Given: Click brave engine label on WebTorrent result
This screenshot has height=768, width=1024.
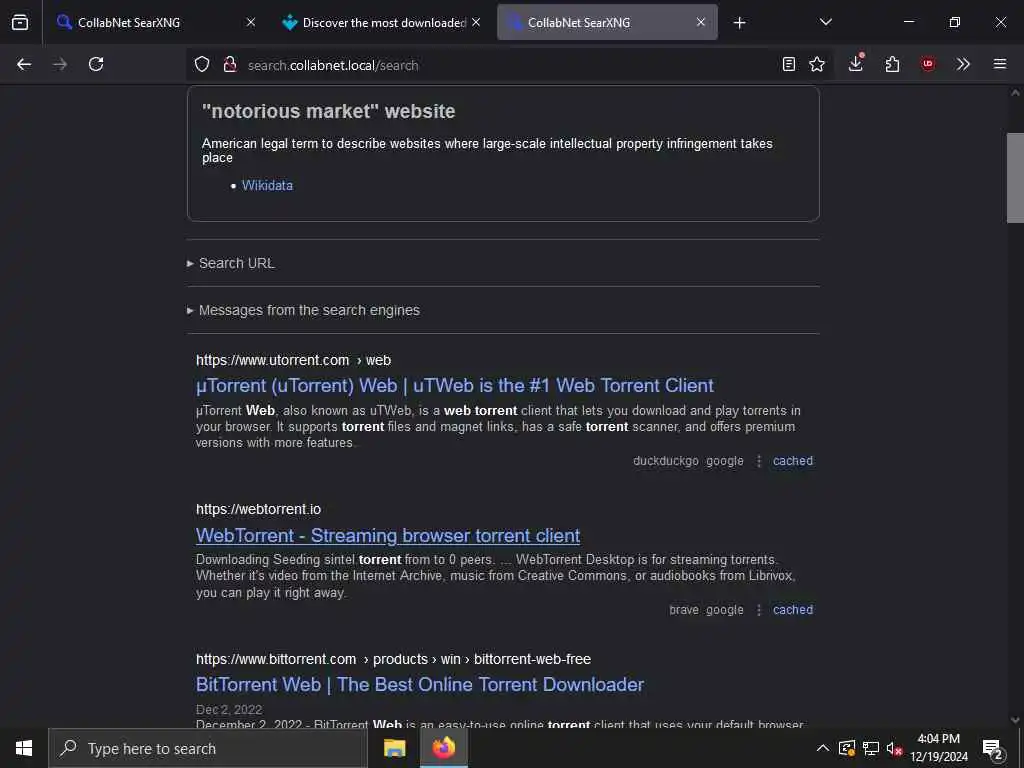Looking at the screenshot, I should [x=684, y=610].
